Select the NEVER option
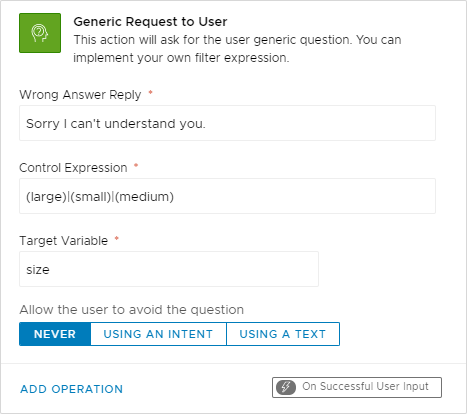 [x=55, y=334]
